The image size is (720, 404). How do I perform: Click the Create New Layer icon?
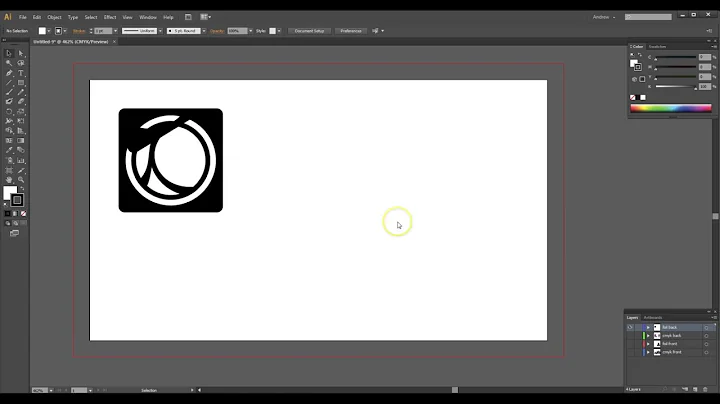click(695, 389)
